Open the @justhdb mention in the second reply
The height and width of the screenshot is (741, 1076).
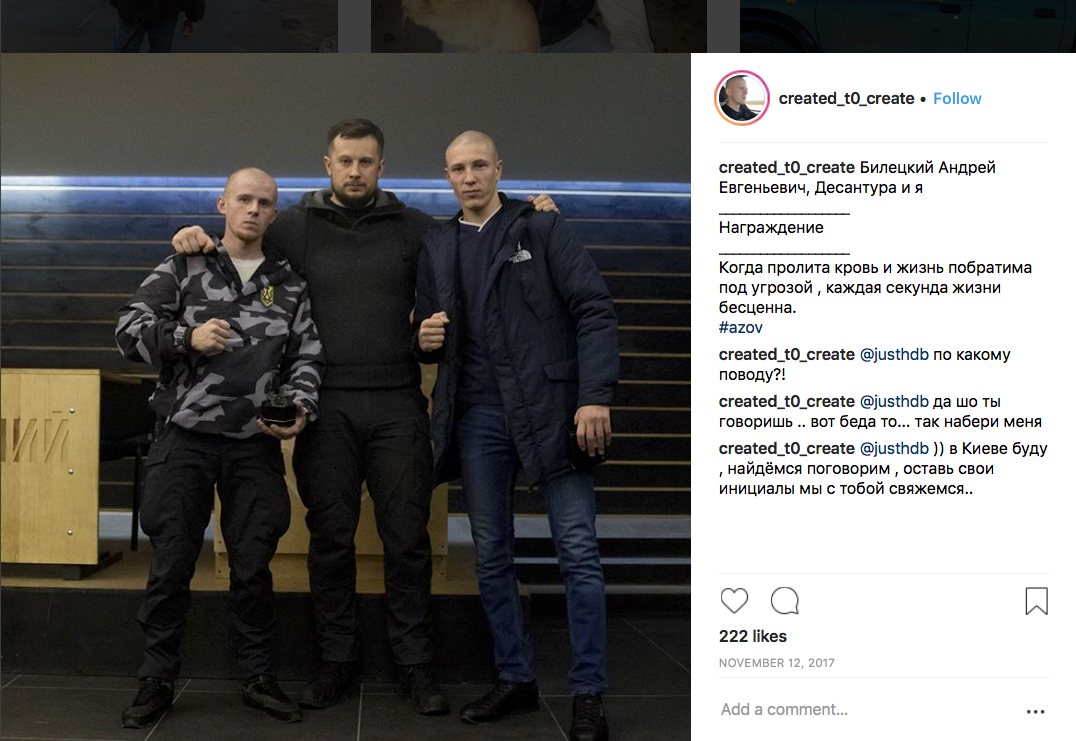click(894, 401)
